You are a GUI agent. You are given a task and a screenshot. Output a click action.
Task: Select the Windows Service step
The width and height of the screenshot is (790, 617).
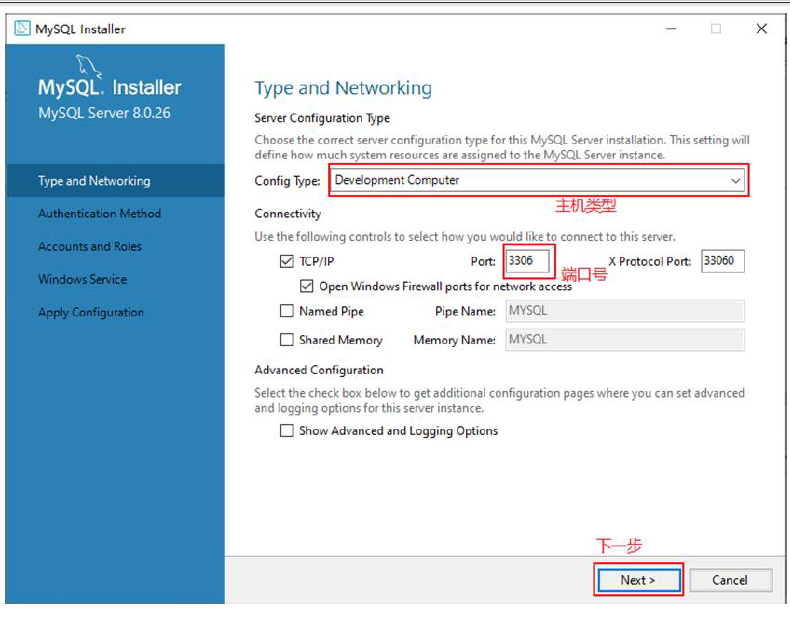83,279
